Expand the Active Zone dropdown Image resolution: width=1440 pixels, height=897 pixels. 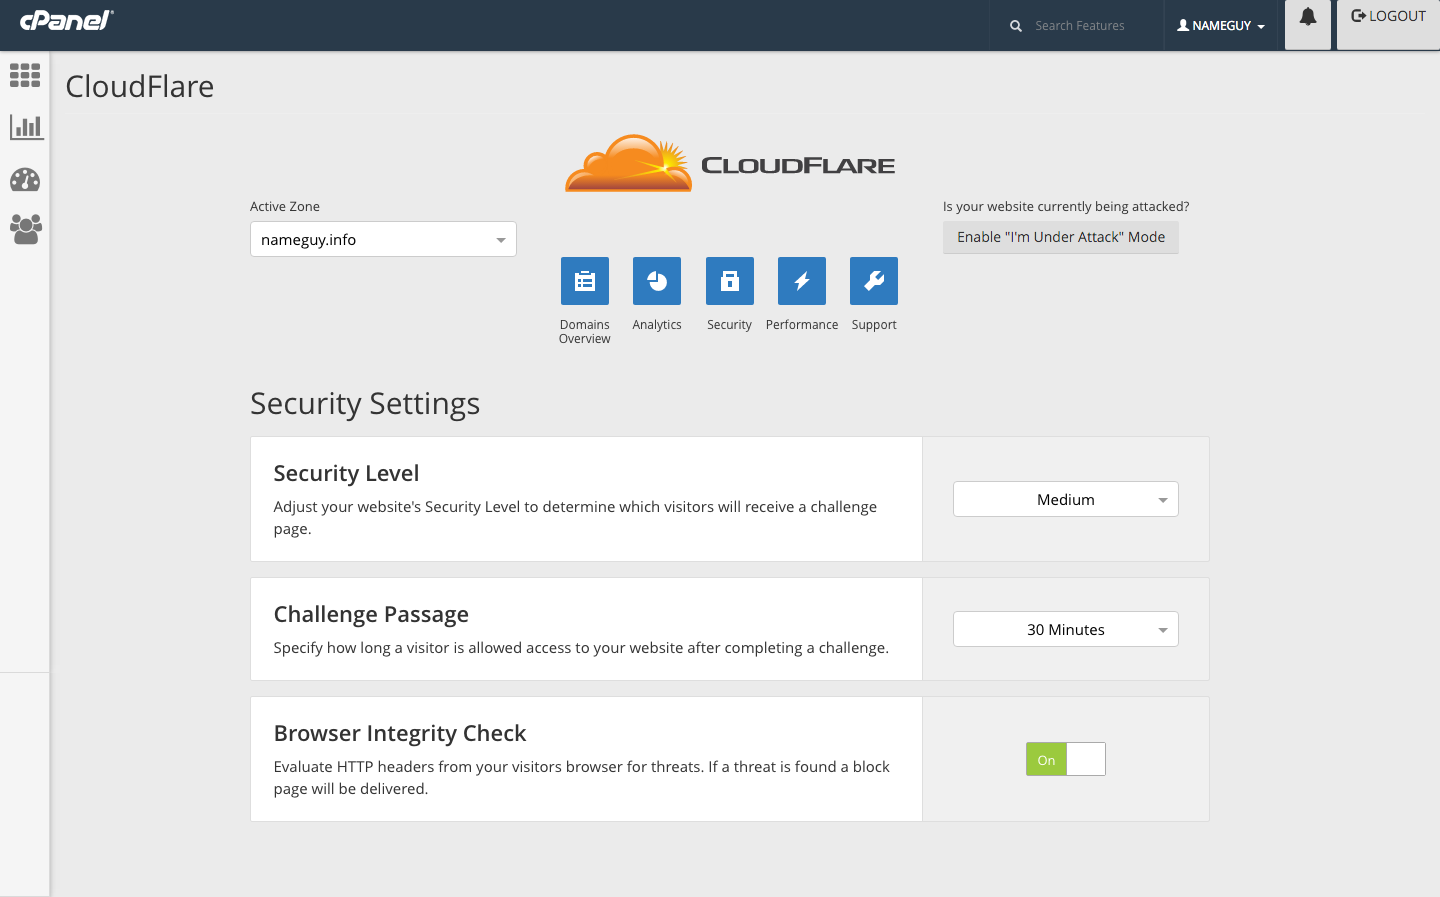point(383,239)
